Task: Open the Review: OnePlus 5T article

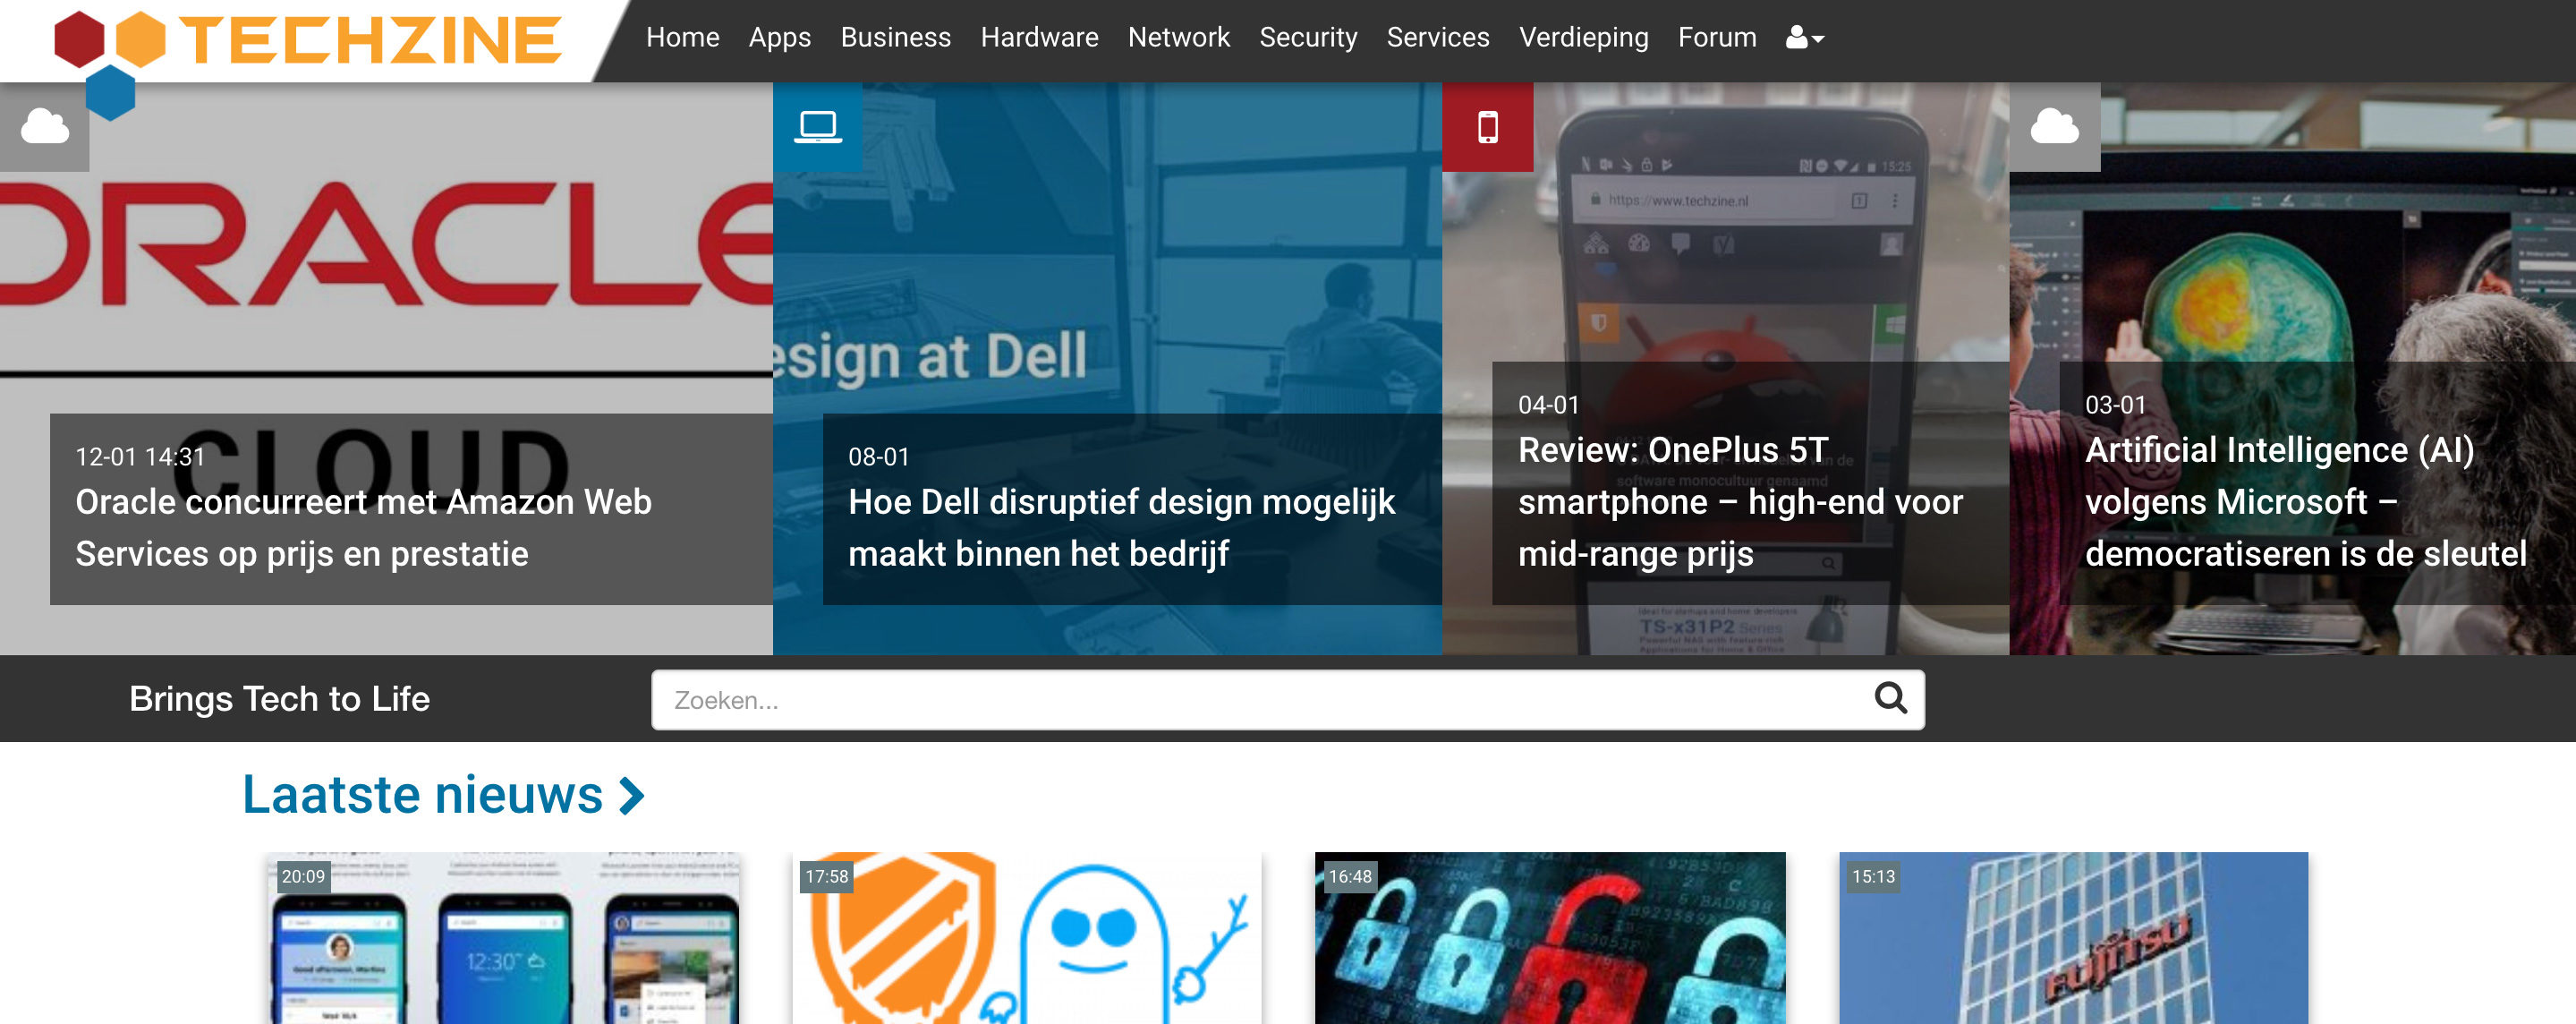Action: [1740, 501]
